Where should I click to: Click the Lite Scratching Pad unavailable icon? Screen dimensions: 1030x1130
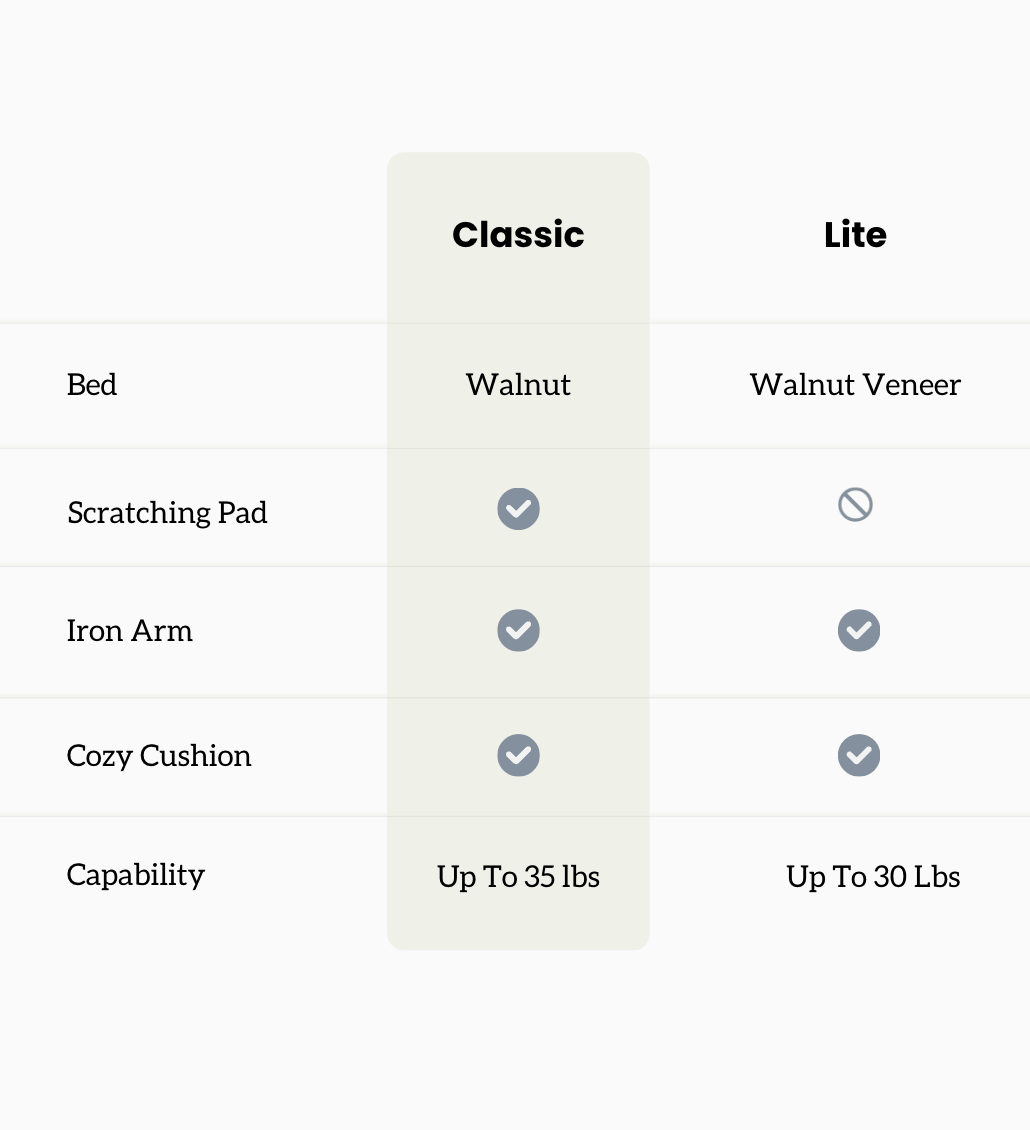(855, 505)
